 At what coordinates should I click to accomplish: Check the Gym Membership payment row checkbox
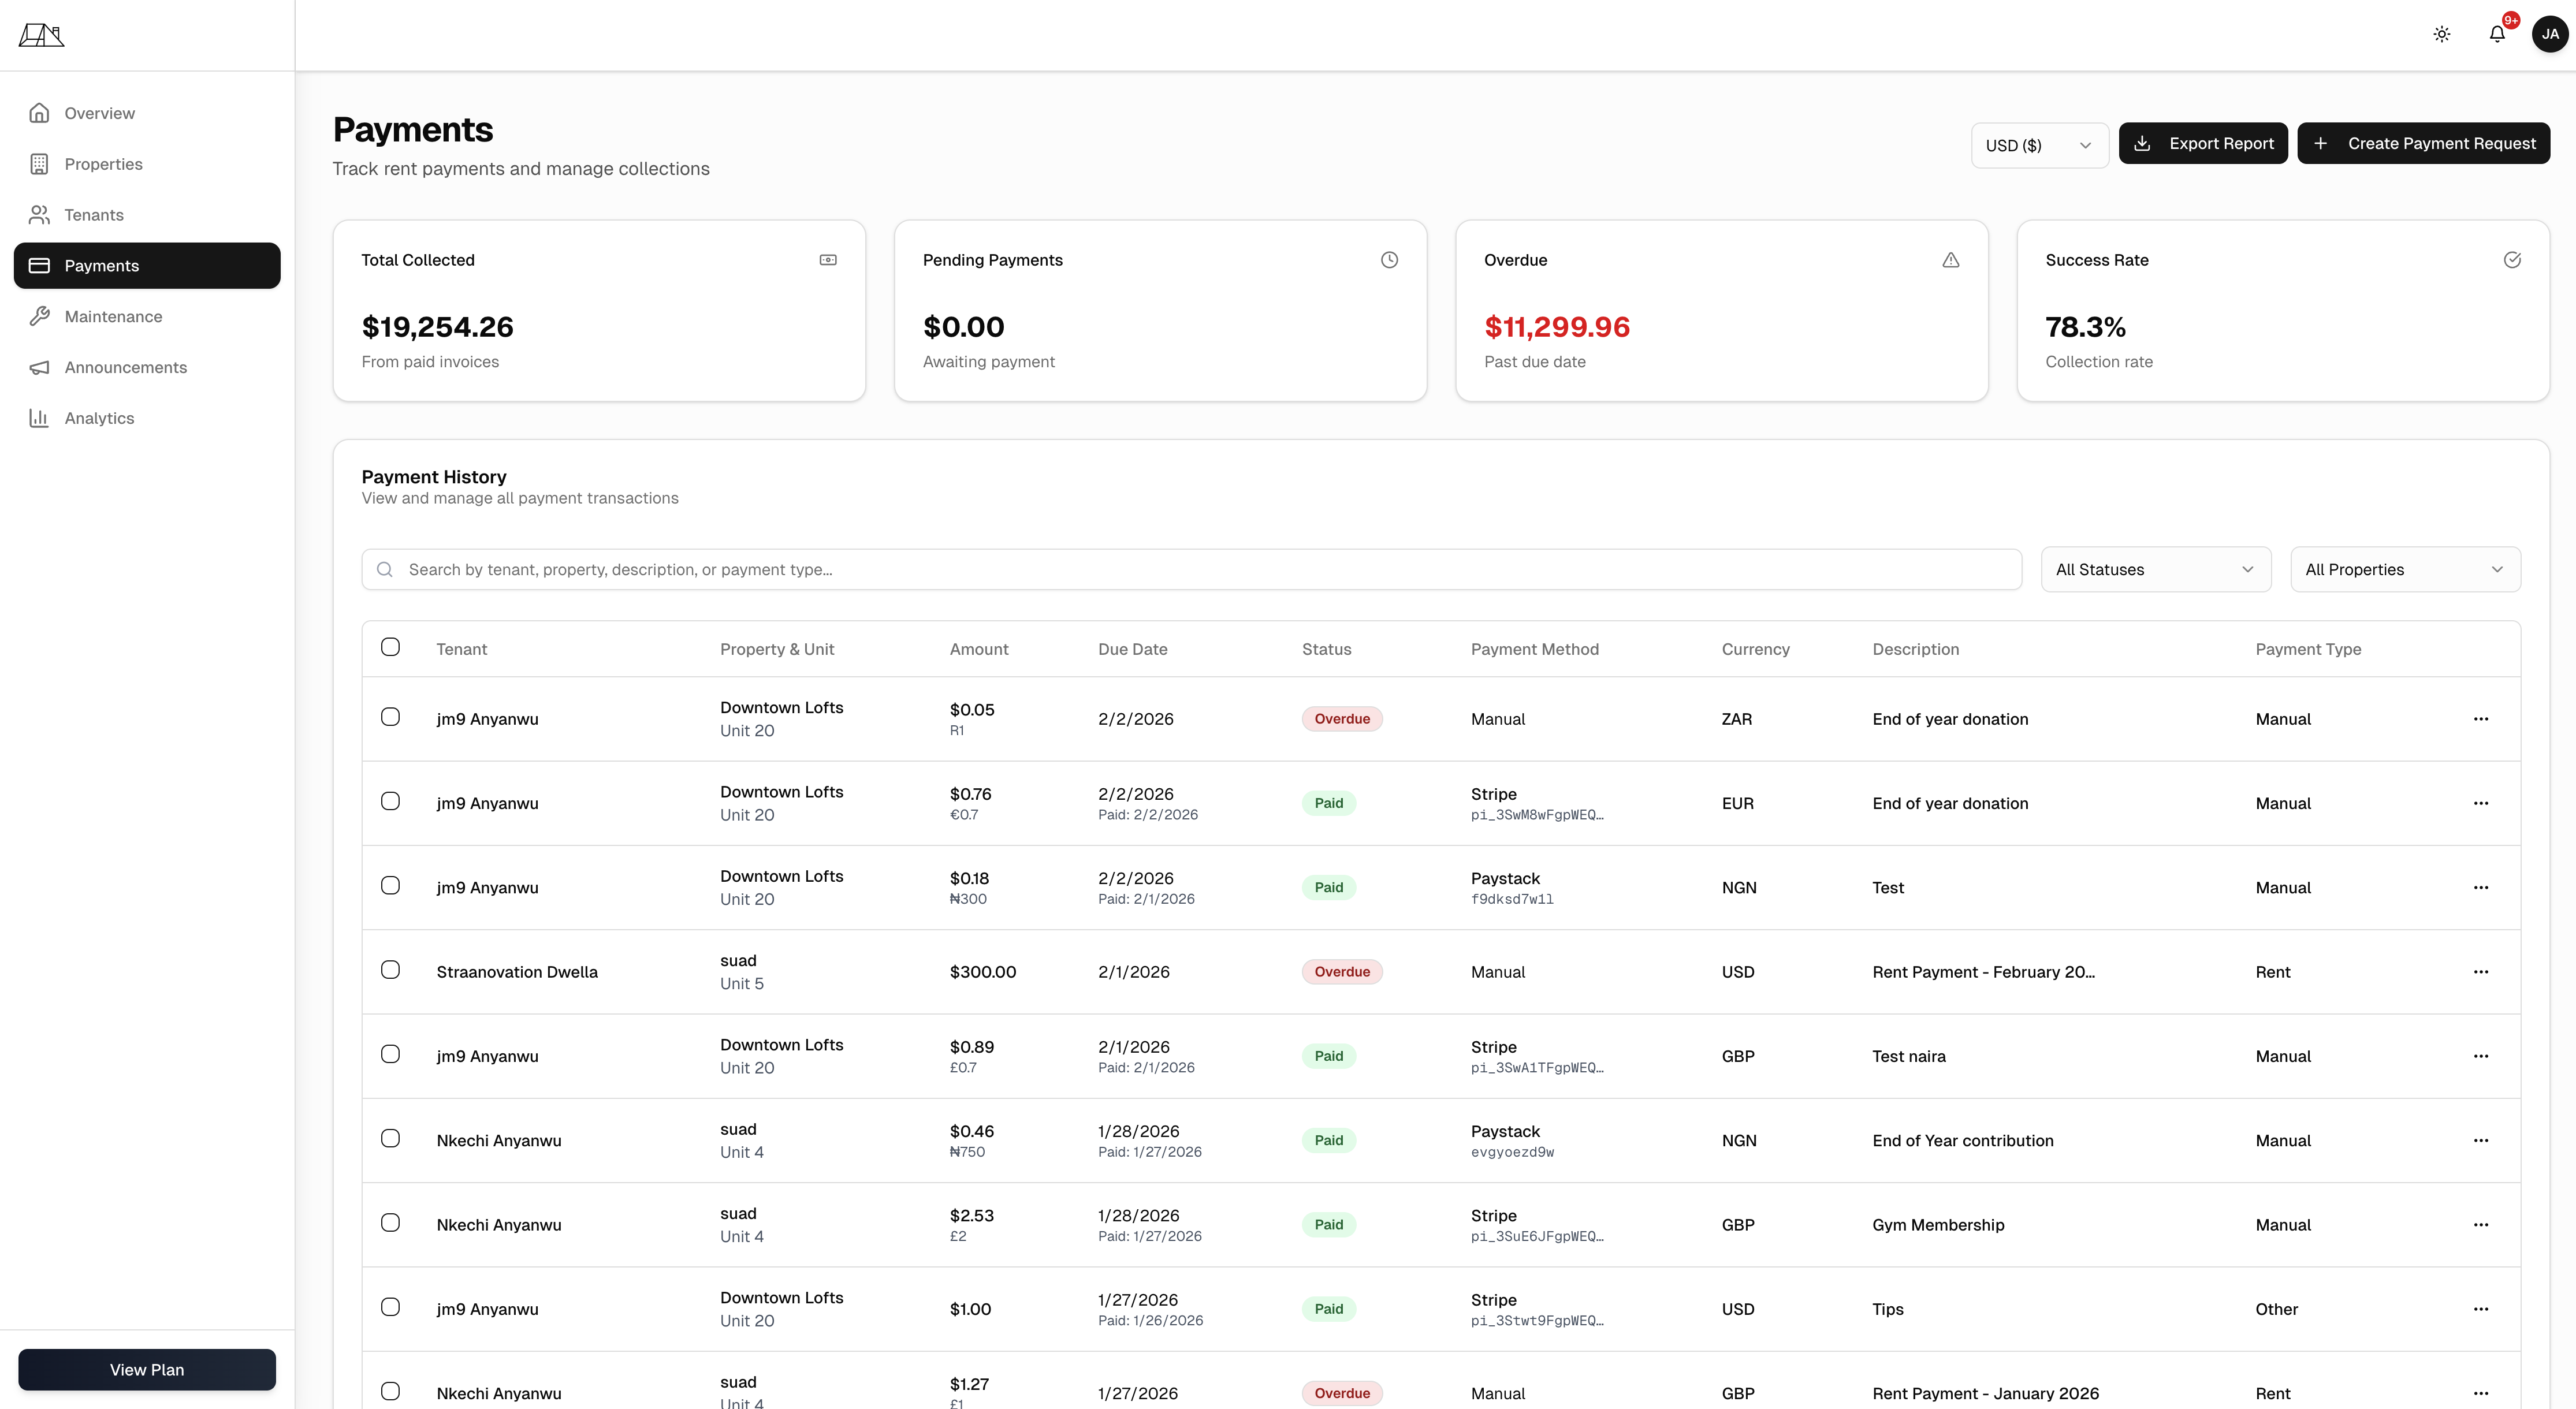(390, 1223)
